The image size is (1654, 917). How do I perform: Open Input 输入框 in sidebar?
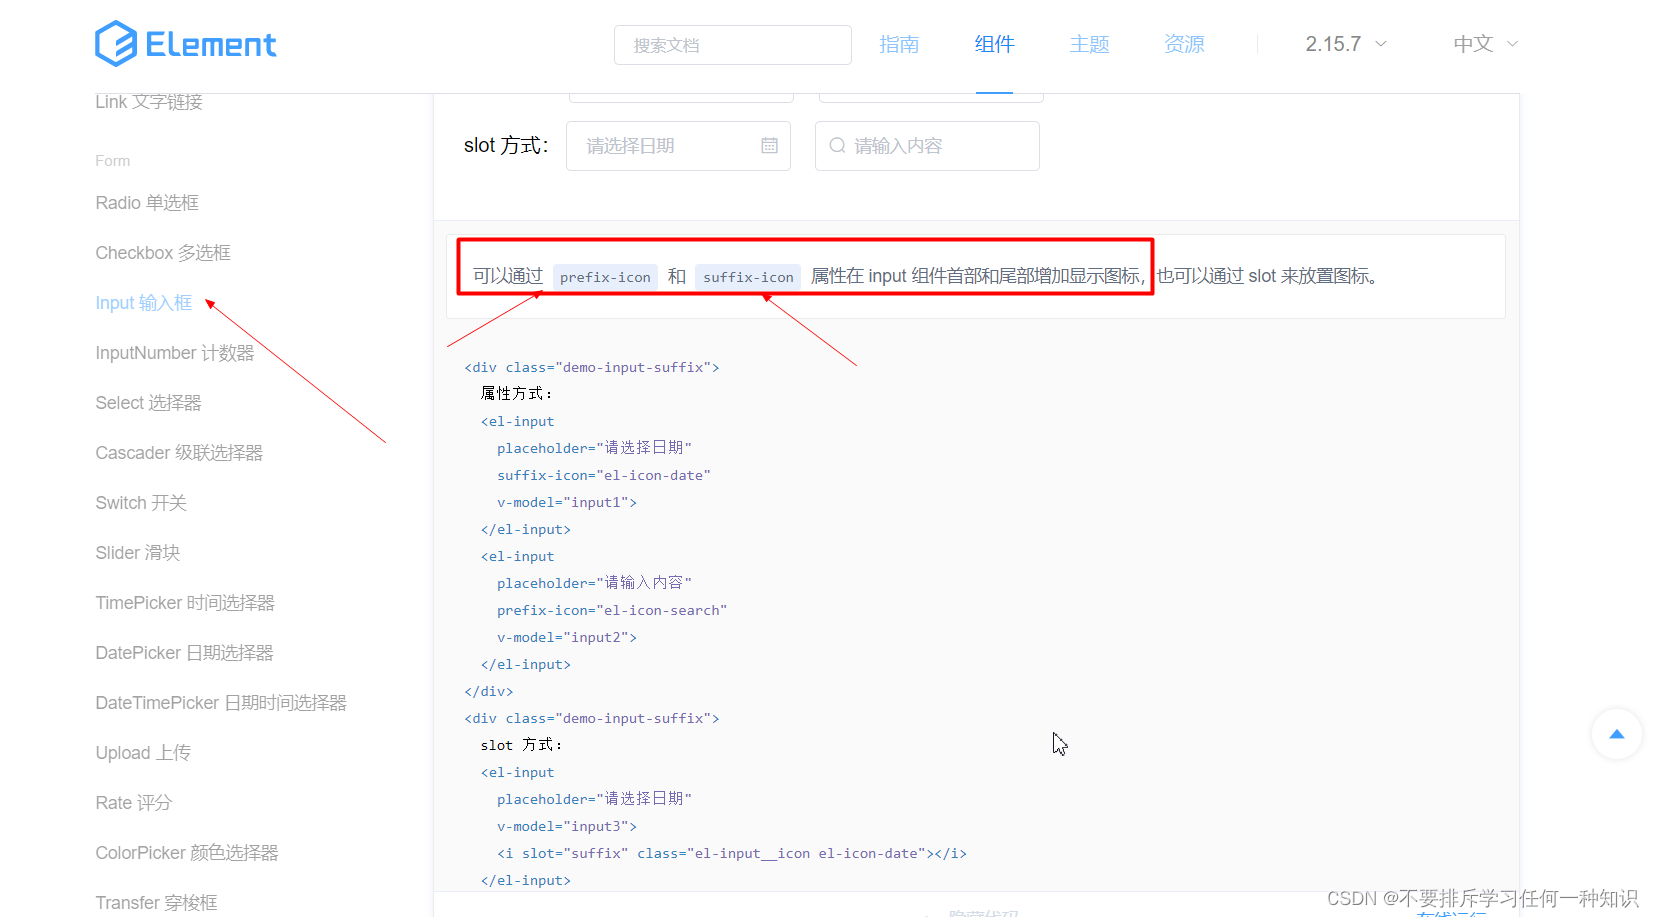point(143,303)
